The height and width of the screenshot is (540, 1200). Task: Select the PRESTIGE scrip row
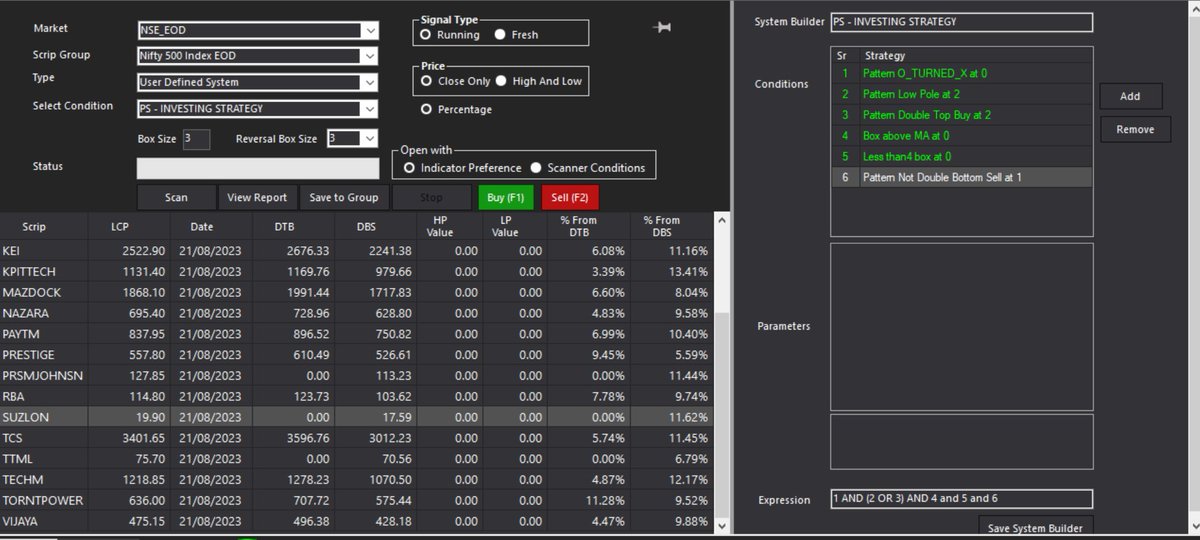(356, 354)
